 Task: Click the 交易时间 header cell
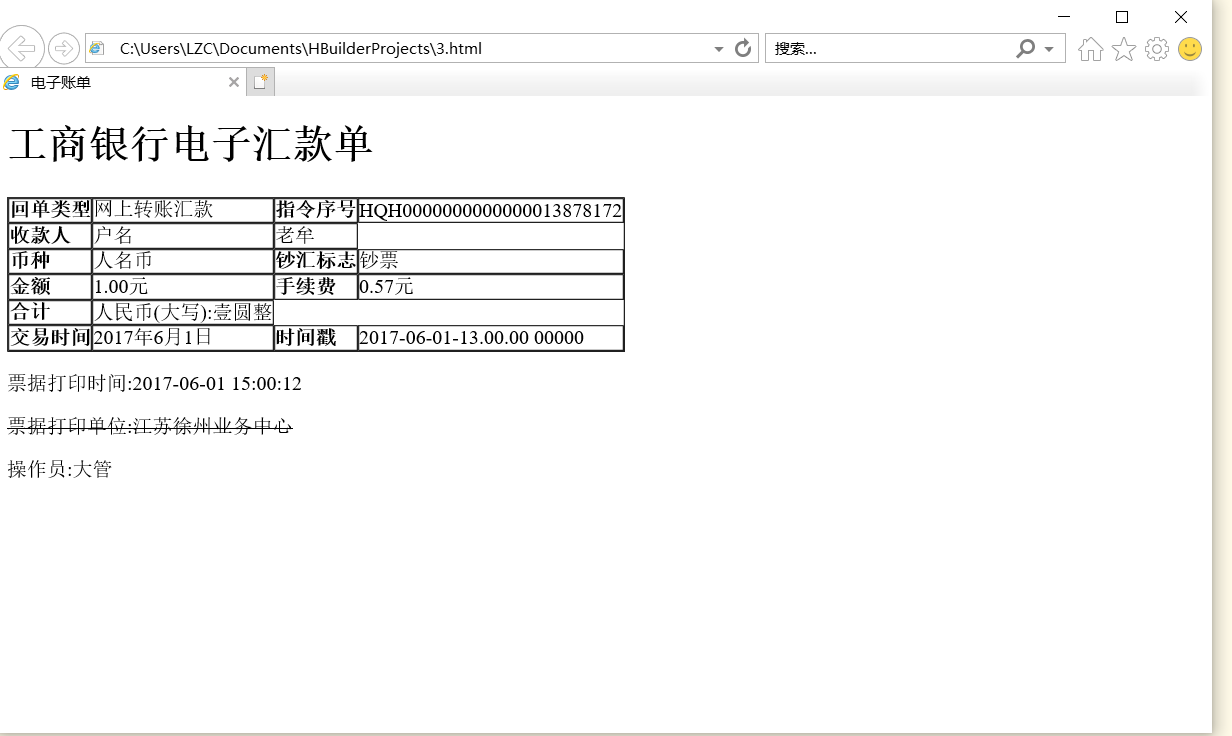(50, 338)
